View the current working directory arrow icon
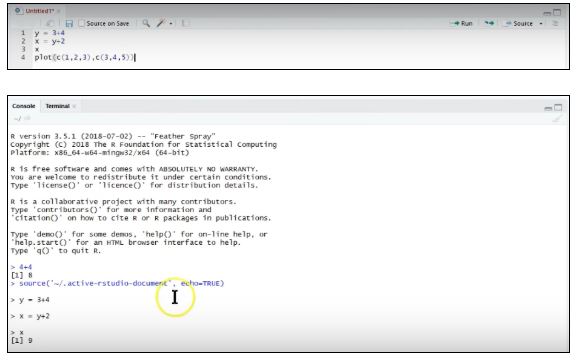Viewport: 577px width, 361px height. [27, 118]
